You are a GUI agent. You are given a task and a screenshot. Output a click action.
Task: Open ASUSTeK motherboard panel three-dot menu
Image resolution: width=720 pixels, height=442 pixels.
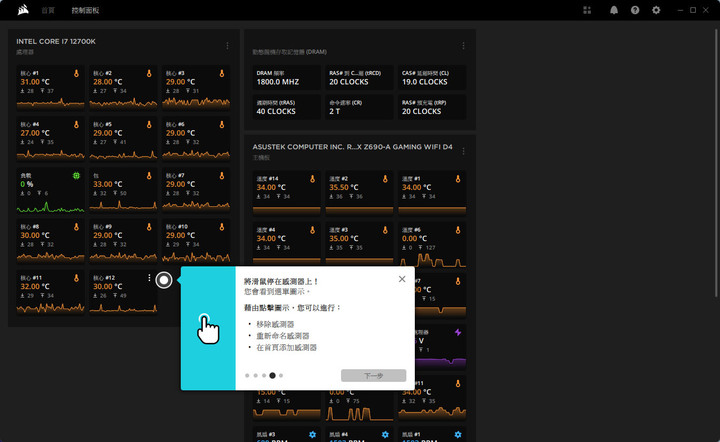click(x=463, y=151)
